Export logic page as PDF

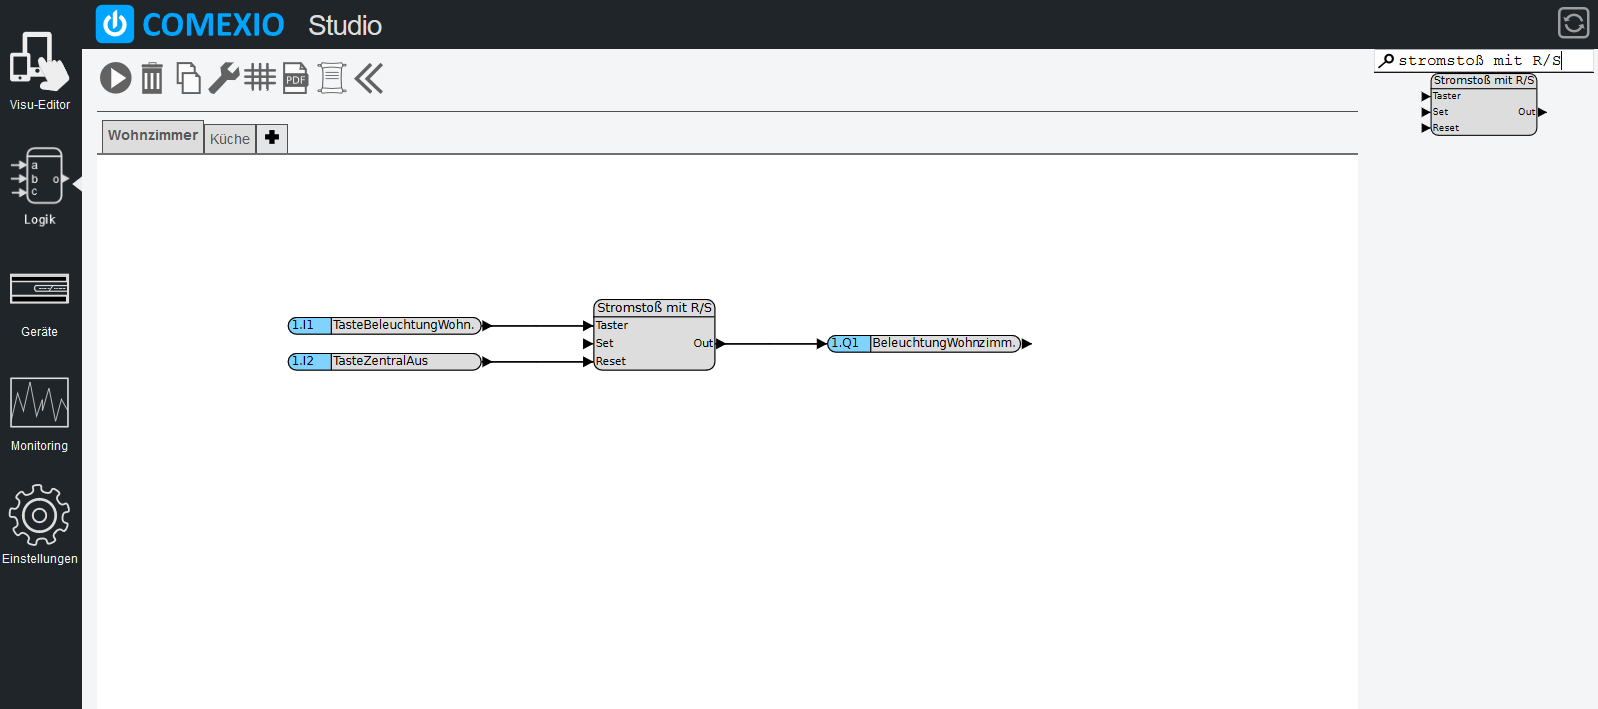pyautogui.click(x=296, y=78)
